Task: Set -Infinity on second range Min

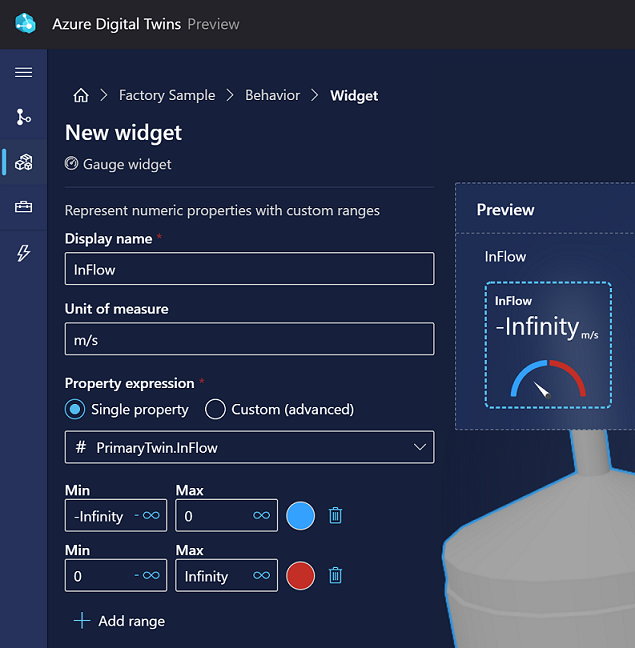Action: tap(147, 575)
